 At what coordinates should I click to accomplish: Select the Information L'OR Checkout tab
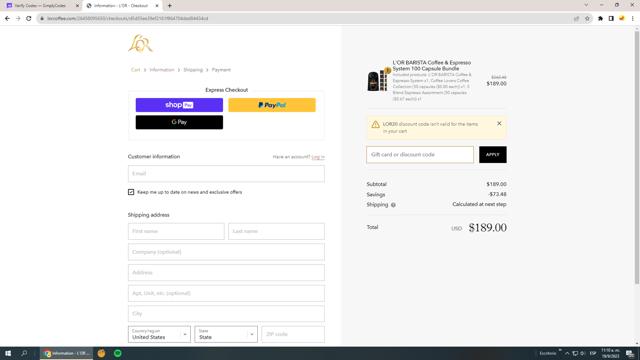point(121,6)
